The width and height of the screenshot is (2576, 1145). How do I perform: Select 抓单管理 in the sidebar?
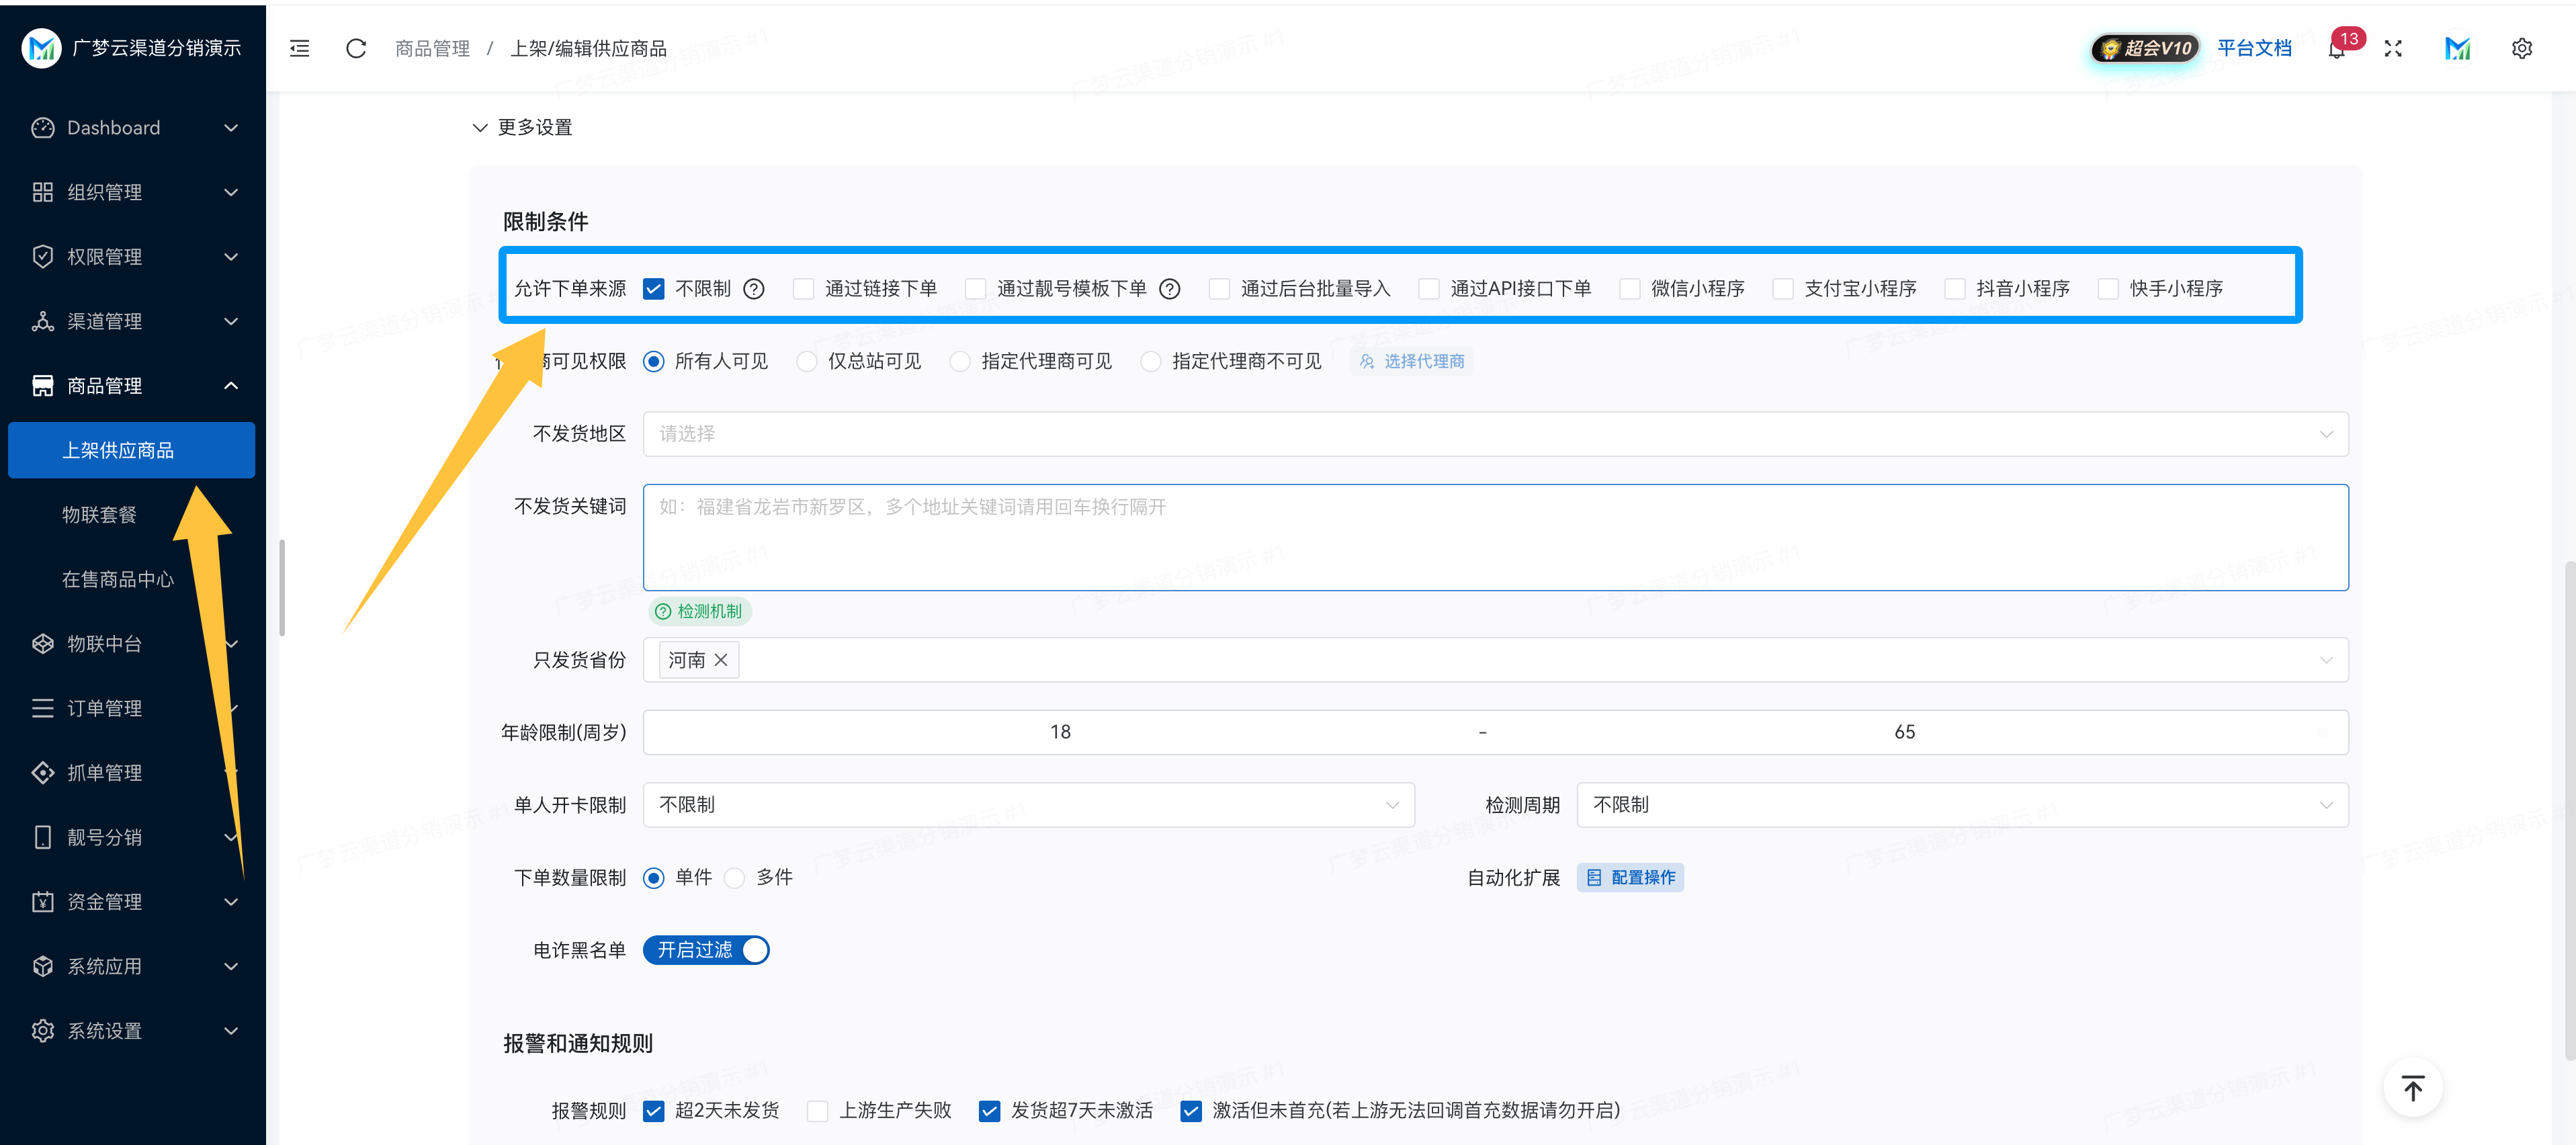[x=104, y=772]
